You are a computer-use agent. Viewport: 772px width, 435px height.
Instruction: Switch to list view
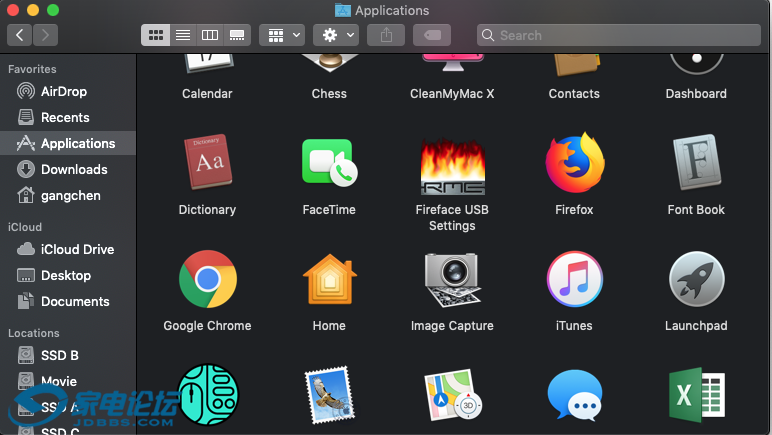pos(183,35)
